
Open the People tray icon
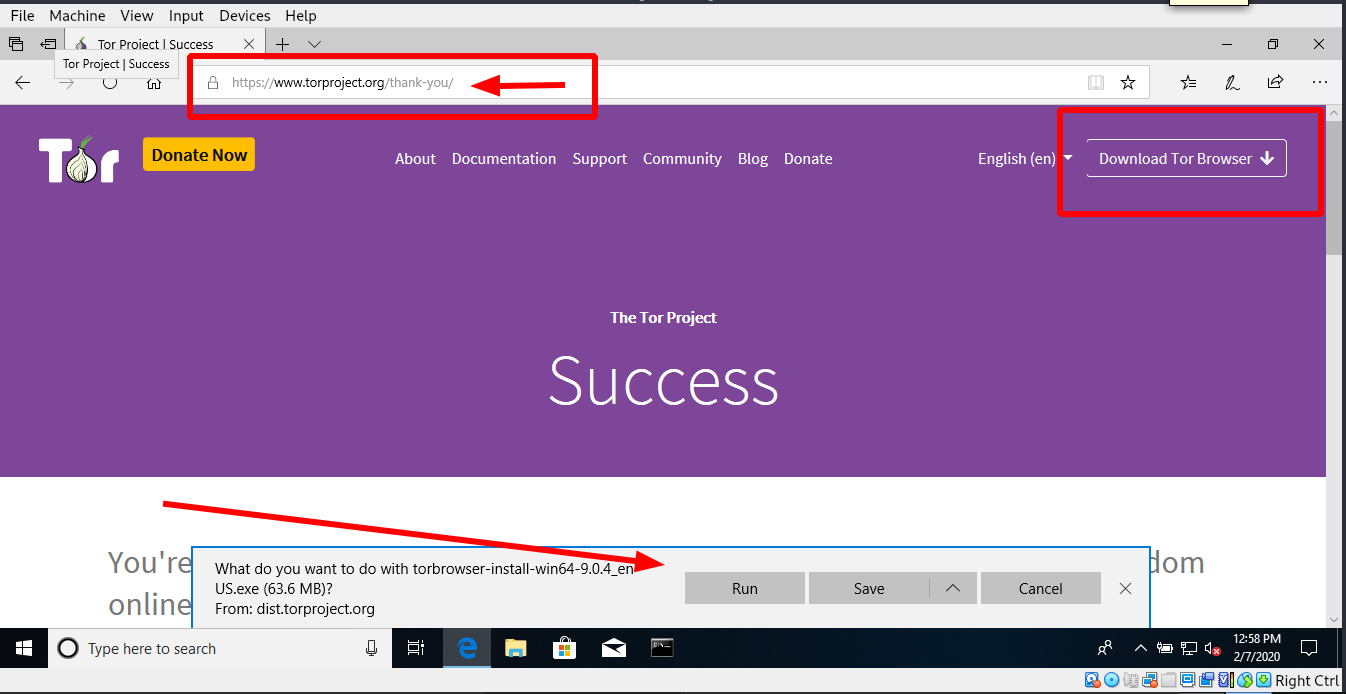[x=1106, y=648]
